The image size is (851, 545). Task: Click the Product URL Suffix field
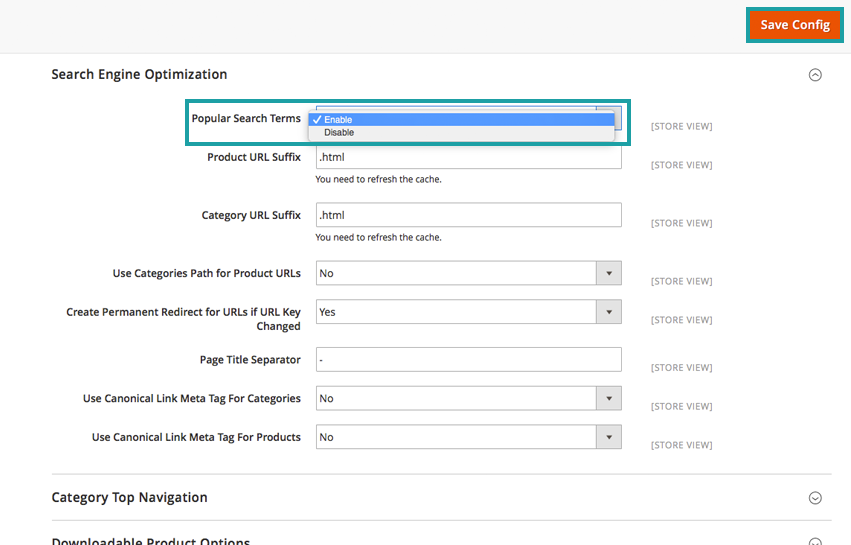point(468,157)
